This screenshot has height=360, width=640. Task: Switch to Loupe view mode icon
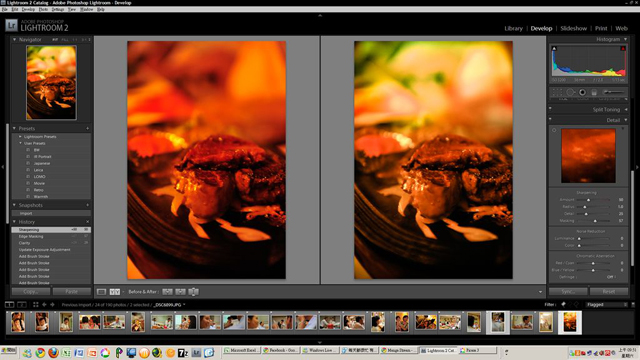(102, 292)
